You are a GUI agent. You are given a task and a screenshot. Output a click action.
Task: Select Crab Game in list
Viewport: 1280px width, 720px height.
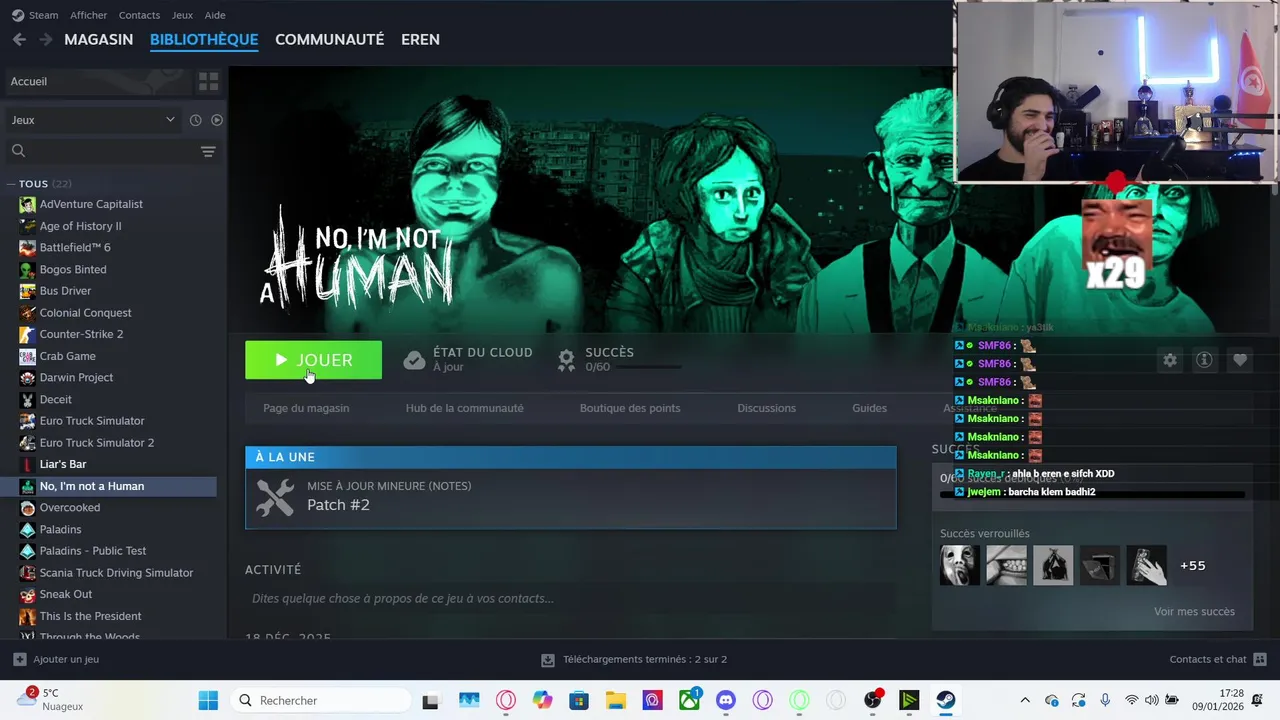pyautogui.click(x=68, y=356)
